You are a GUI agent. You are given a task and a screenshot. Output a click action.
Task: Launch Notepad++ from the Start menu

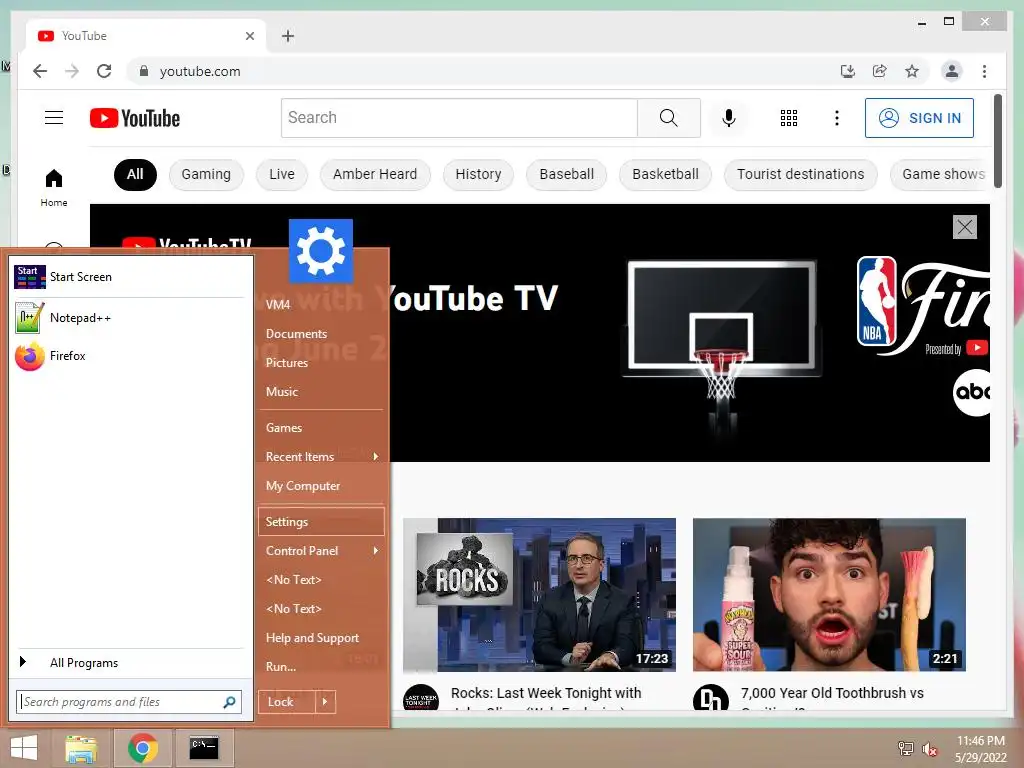(131, 318)
